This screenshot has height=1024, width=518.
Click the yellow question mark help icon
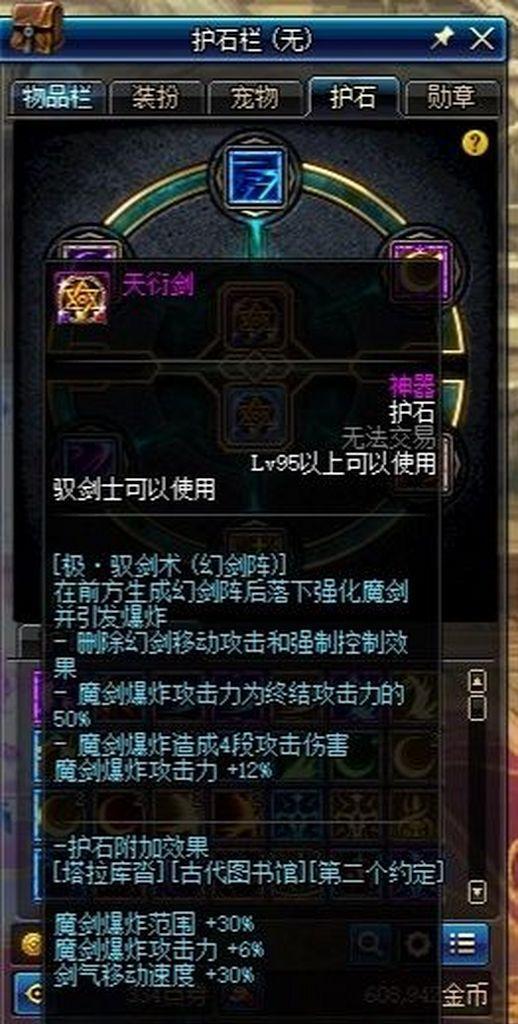[475, 142]
